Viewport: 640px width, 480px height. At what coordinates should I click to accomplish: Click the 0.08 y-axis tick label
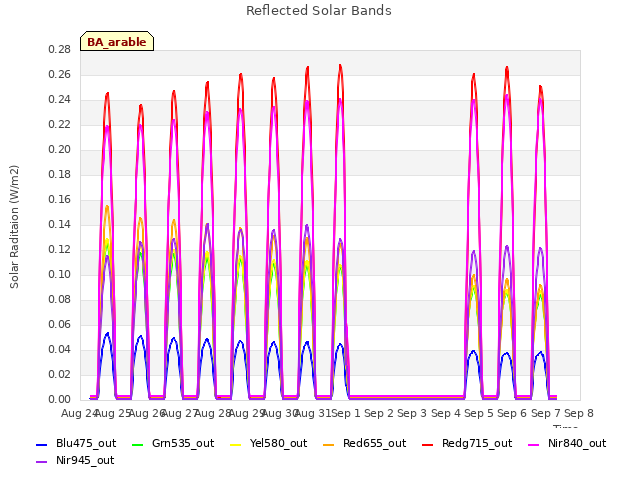(60, 300)
